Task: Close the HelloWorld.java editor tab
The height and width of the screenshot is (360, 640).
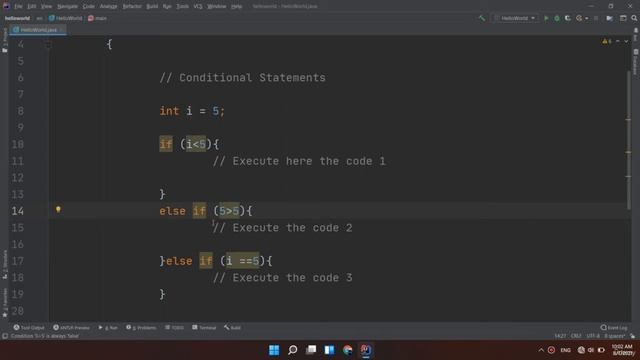Action: click(x=61, y=30)
